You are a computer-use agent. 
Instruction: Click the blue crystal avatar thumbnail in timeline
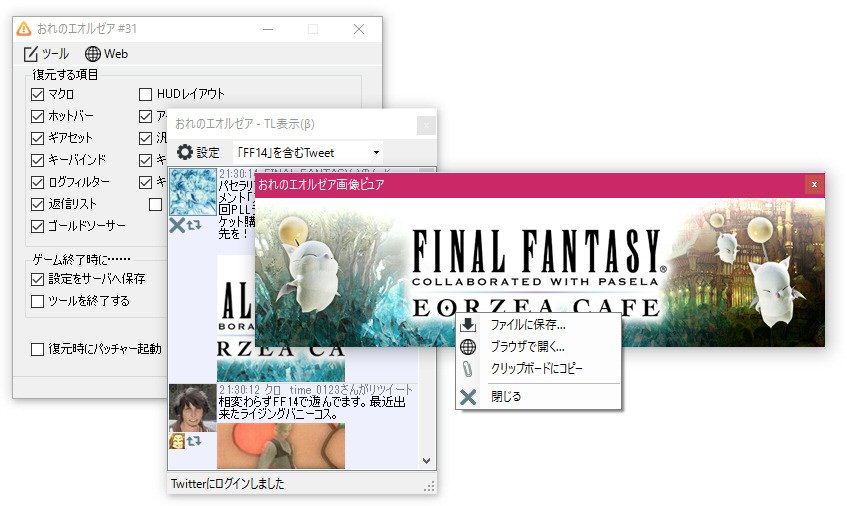point(193,192)
